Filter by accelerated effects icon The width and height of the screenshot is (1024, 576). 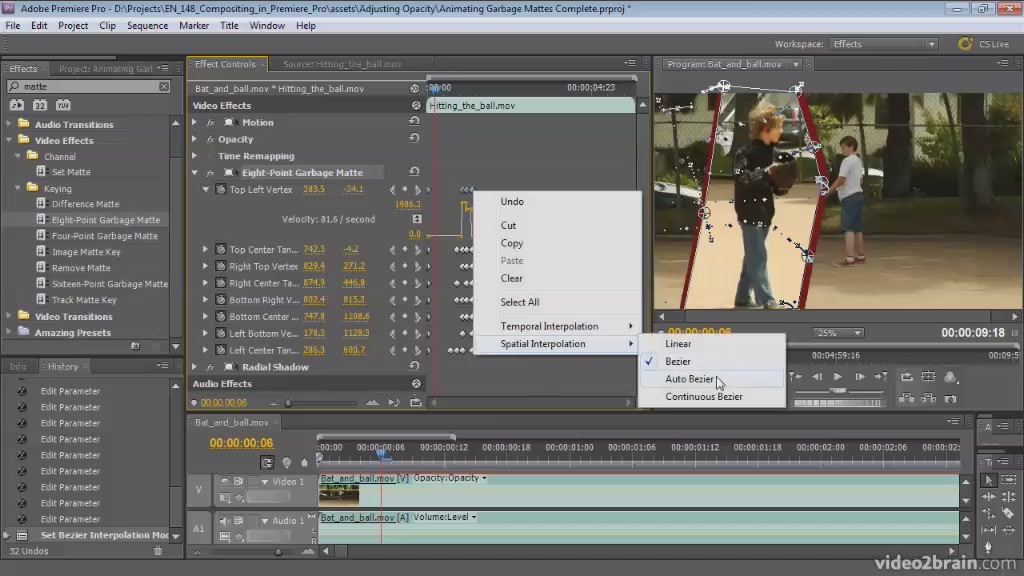[16, 105]
